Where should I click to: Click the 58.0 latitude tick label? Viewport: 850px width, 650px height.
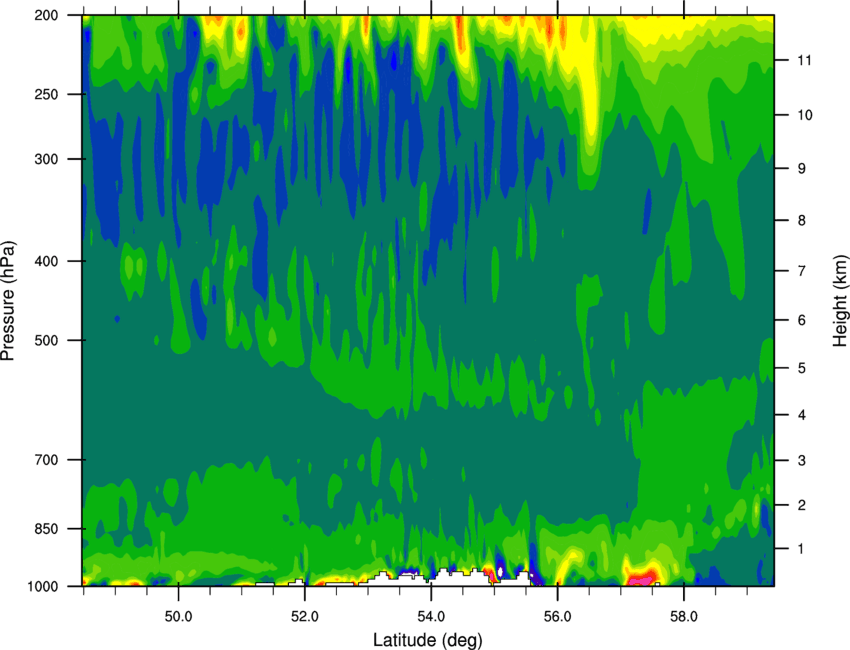(x=684, y=616)
